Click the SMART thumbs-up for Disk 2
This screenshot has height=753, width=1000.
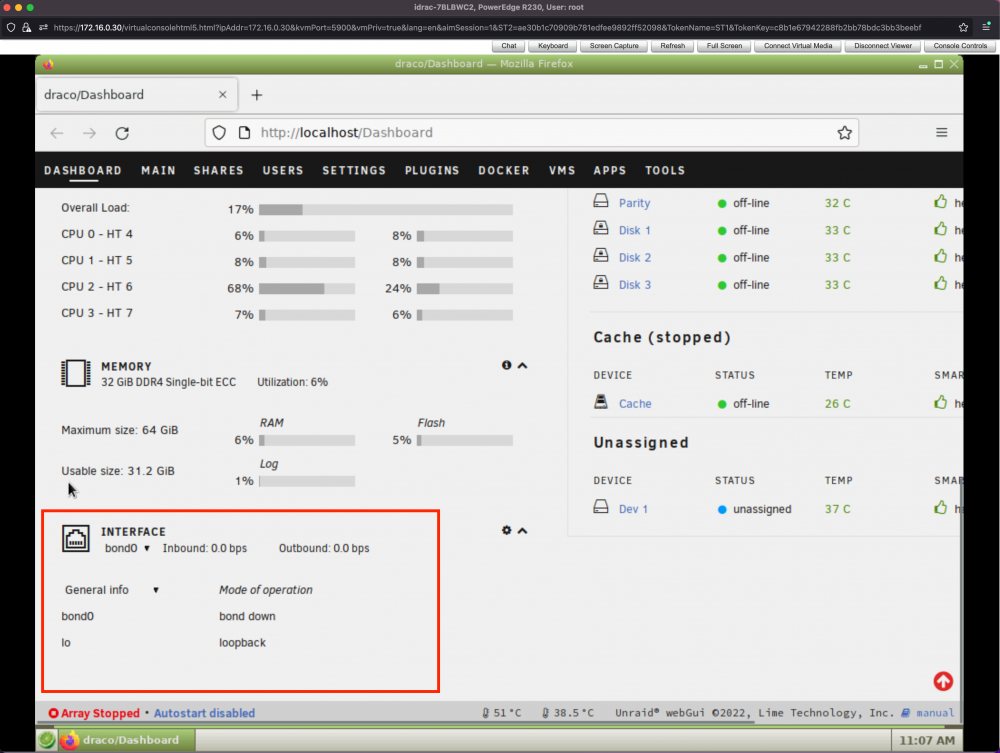[940, 256]
